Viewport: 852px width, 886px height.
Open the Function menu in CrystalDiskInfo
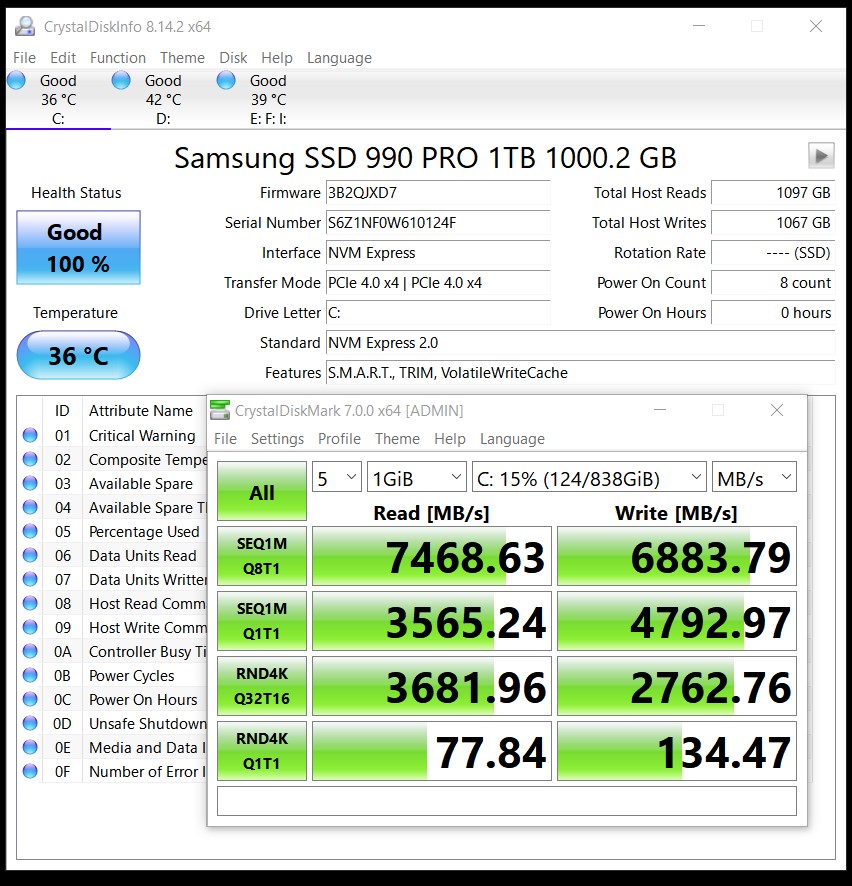pos(118,58)
